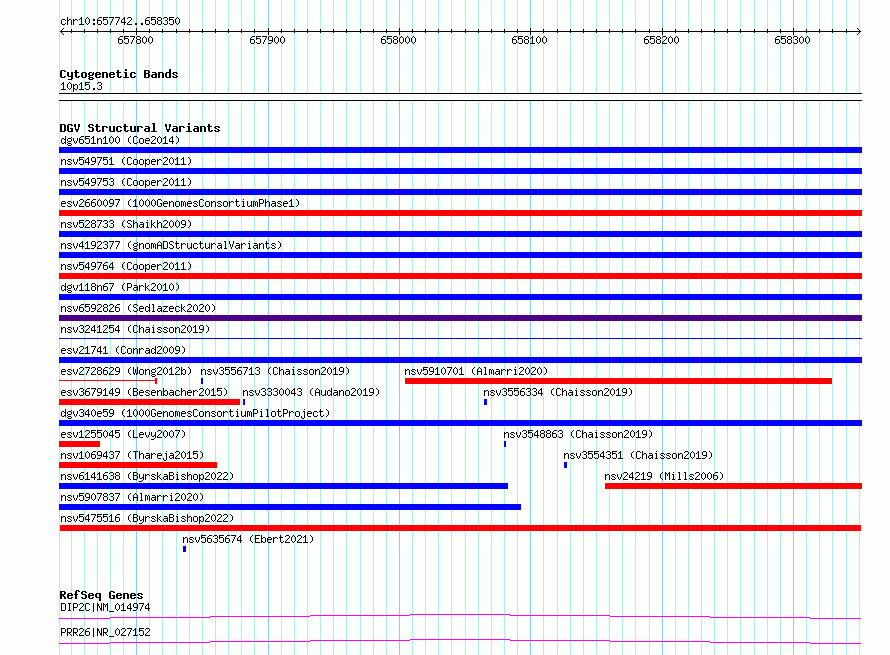Click the blue bar under nsv5907837
Viewport: 890px width, 655px height.
[290, 507]
